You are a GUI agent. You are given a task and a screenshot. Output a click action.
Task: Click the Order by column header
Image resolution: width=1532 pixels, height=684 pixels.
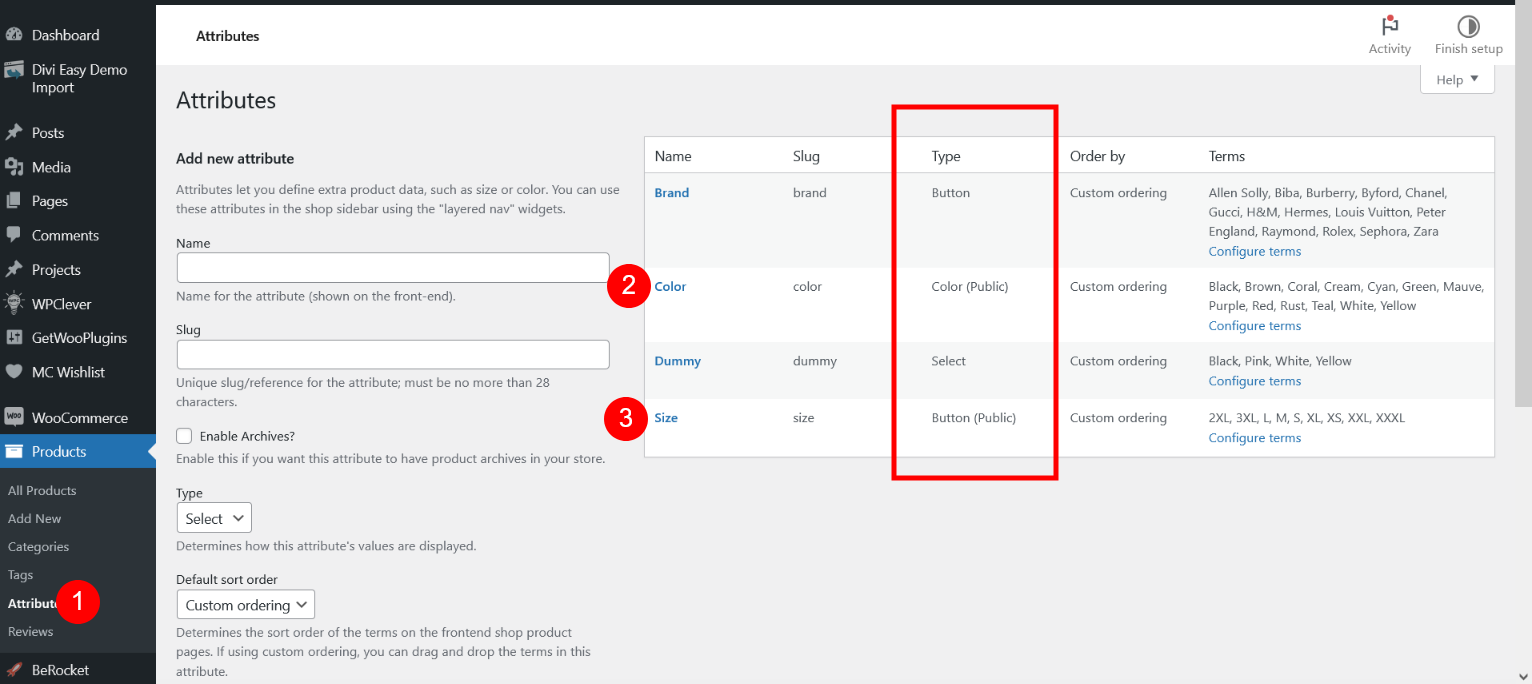coord(1097,156)
